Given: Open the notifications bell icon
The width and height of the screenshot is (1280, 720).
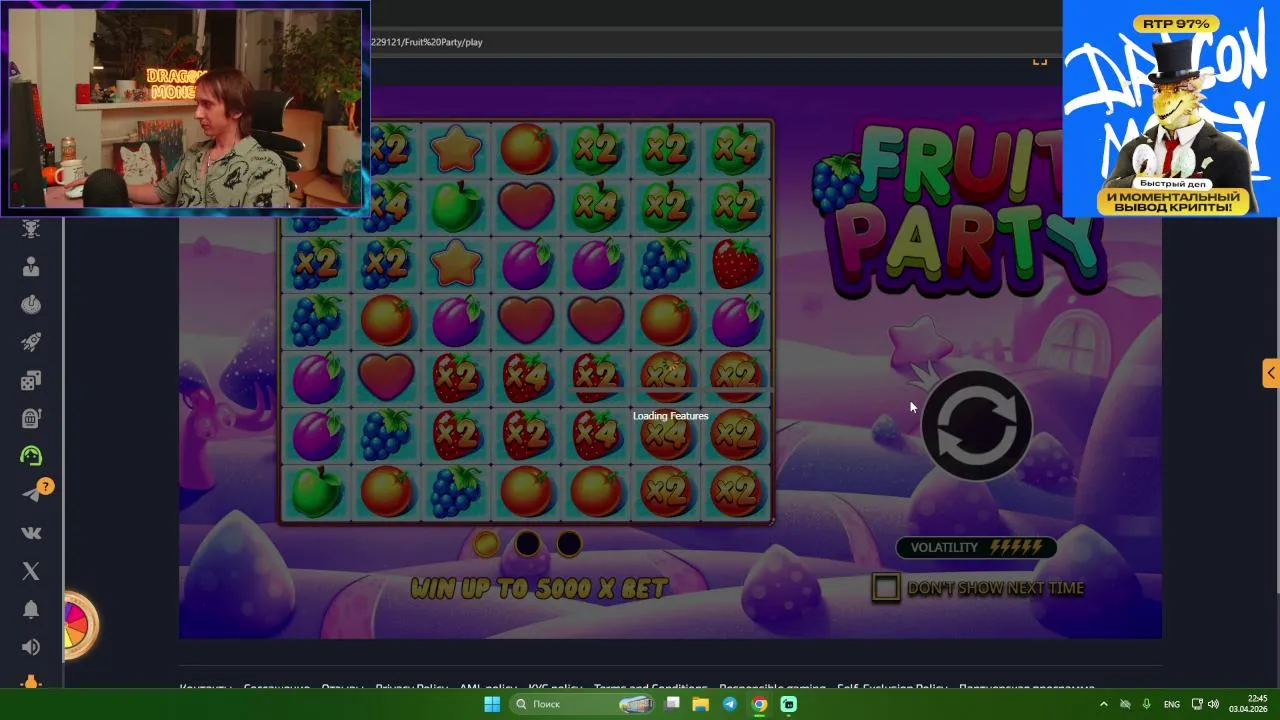Looking at the screenshot, I should [x=31, y=609].
